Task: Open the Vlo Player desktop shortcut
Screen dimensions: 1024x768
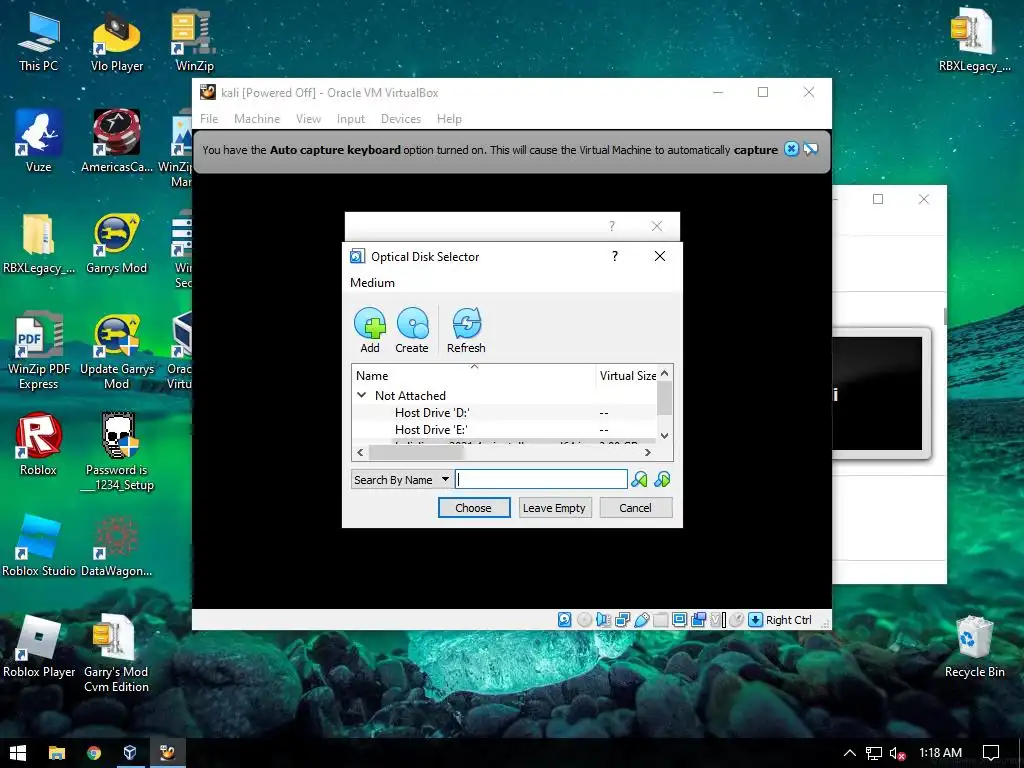Action: point(117,42)
